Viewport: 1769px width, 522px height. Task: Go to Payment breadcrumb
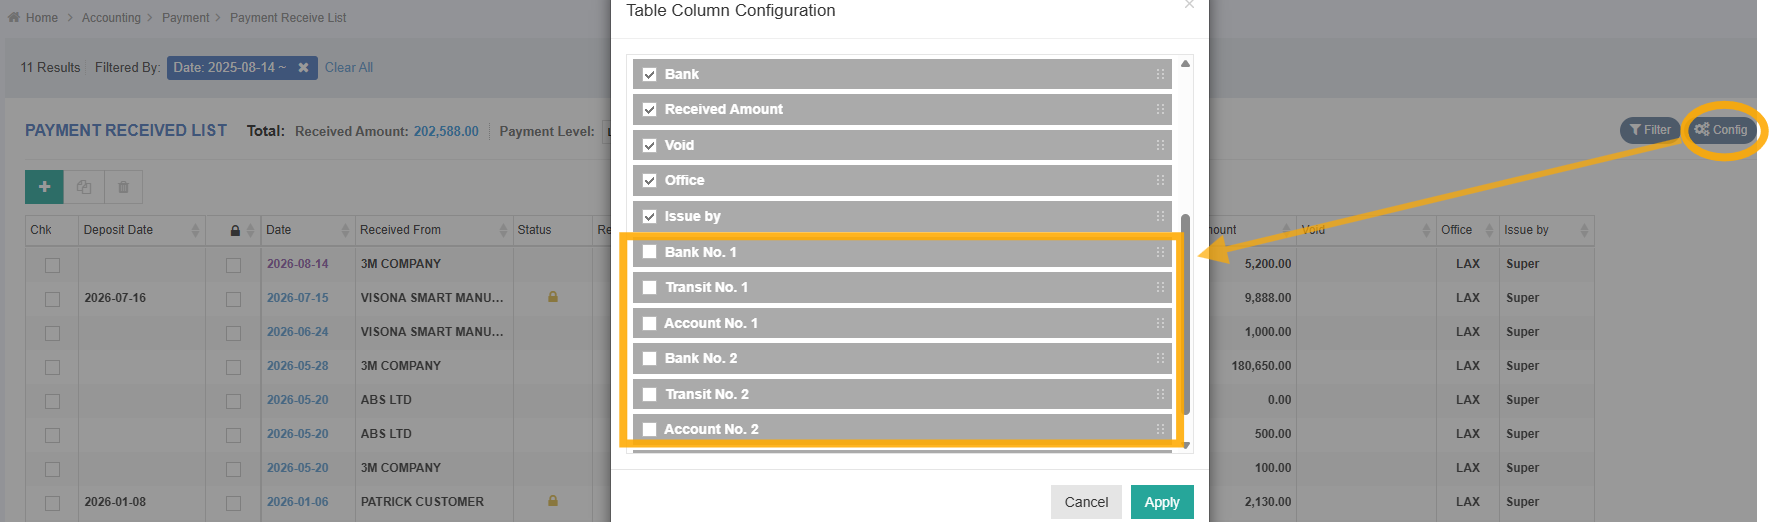[186, 18]
